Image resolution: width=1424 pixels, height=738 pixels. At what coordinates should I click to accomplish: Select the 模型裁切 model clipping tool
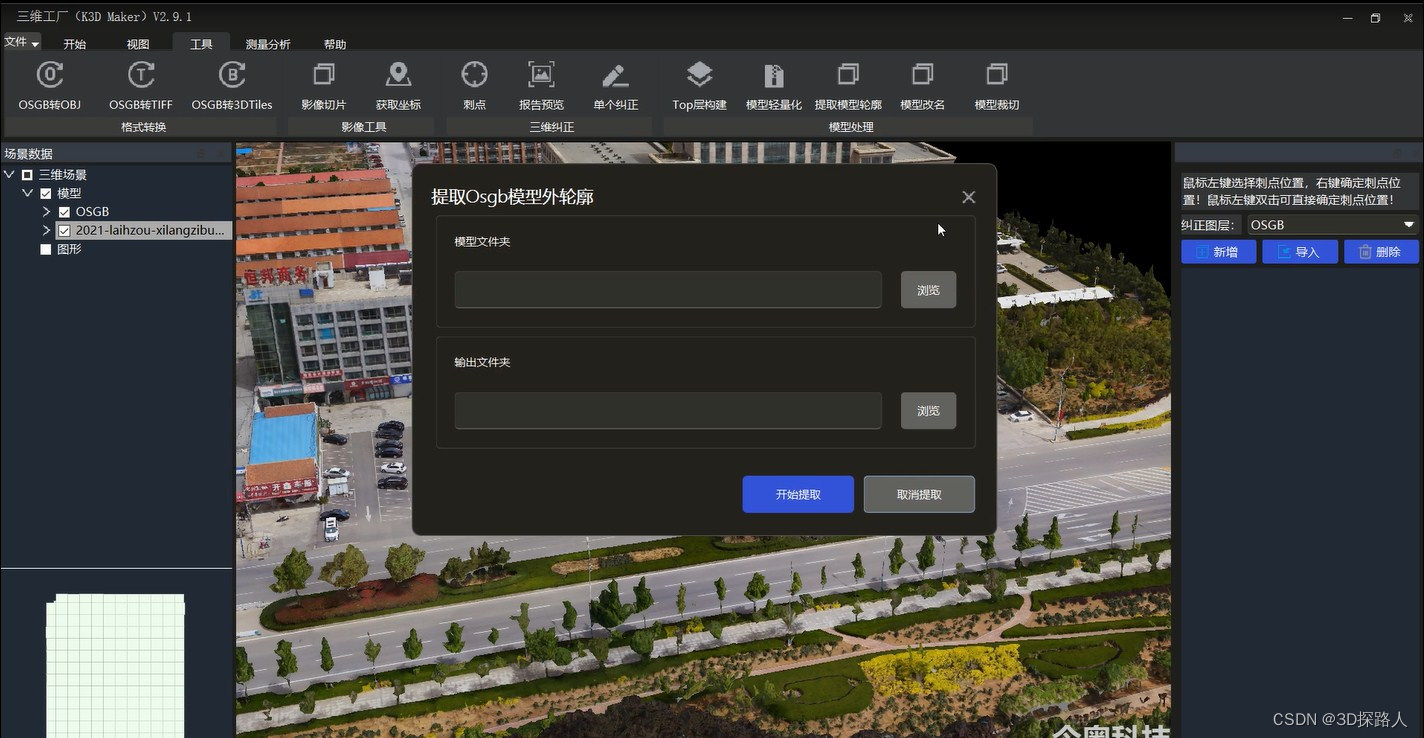997,85
